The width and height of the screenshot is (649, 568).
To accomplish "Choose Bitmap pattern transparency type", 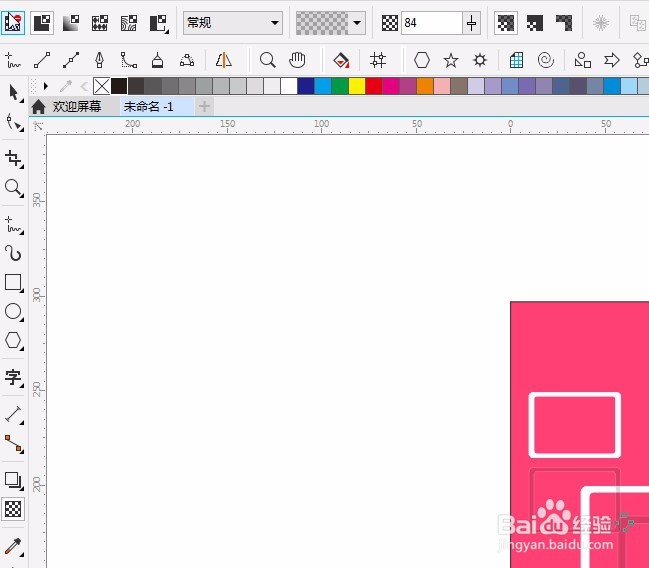I will (129, 23).
